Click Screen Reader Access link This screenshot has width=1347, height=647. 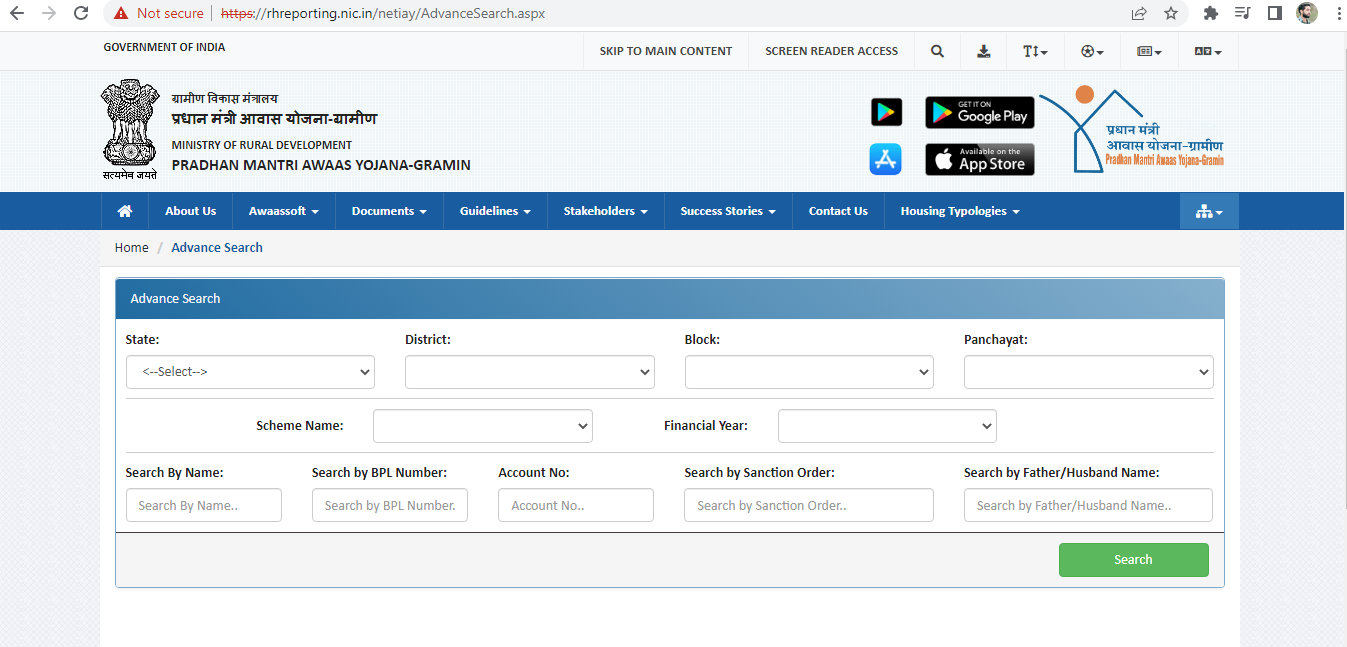pos(832,51)
